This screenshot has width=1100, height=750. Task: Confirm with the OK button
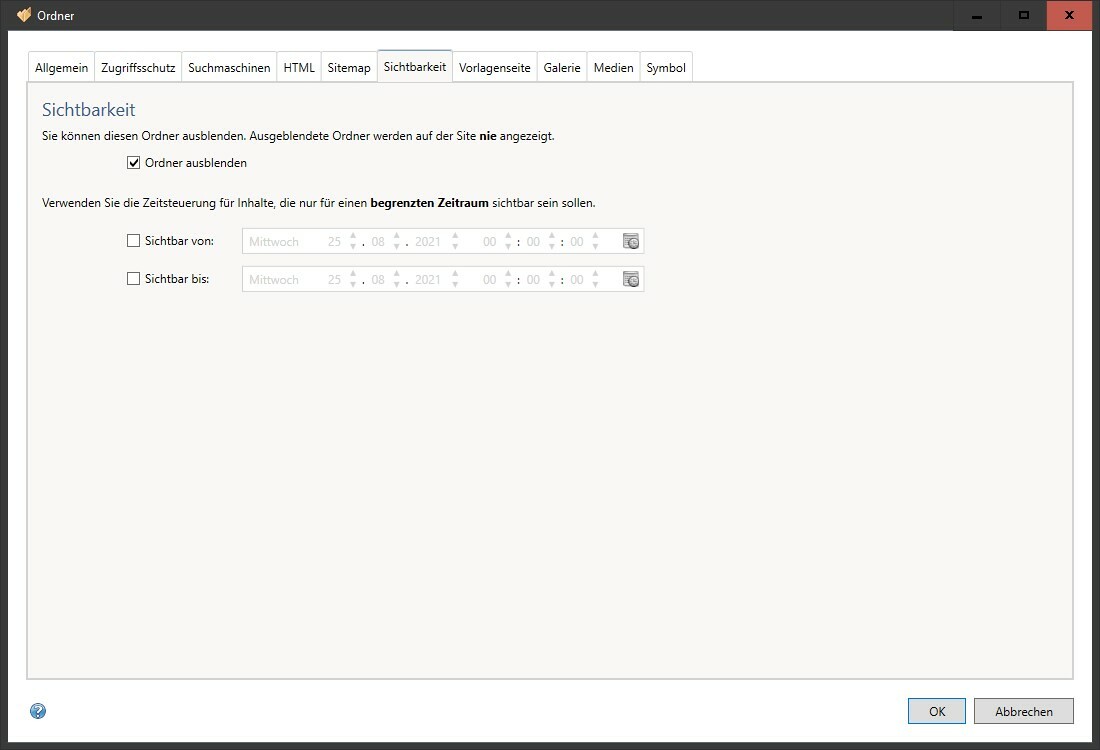click(937, 711)
